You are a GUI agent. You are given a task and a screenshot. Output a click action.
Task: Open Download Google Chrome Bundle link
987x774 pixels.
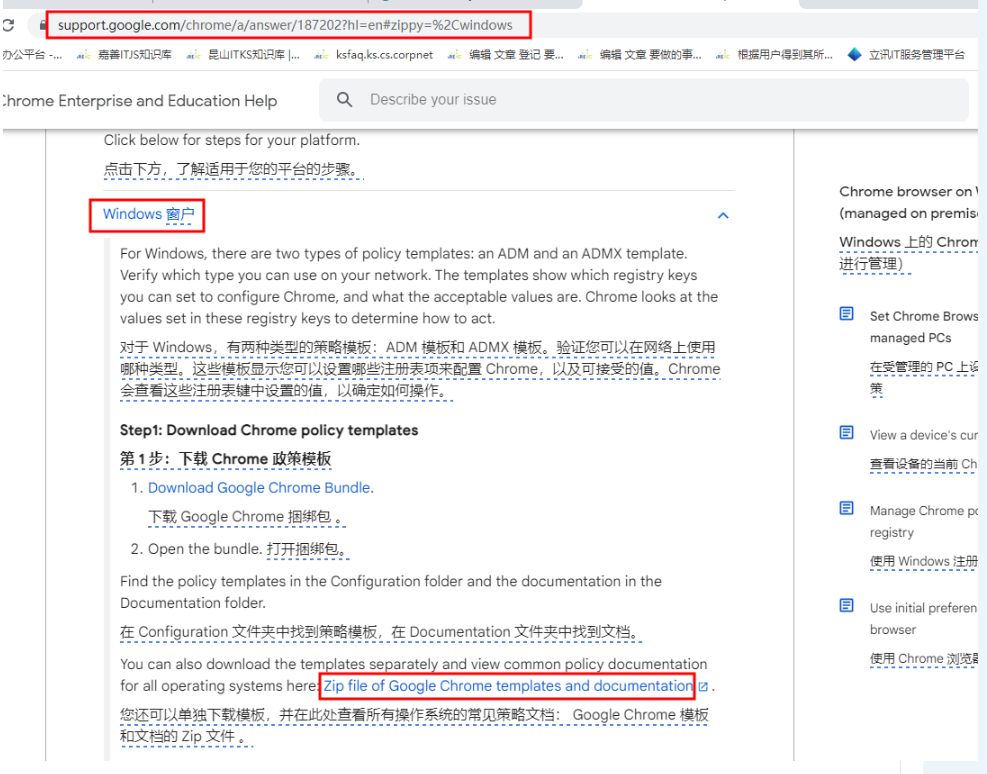tap(259, 488)
